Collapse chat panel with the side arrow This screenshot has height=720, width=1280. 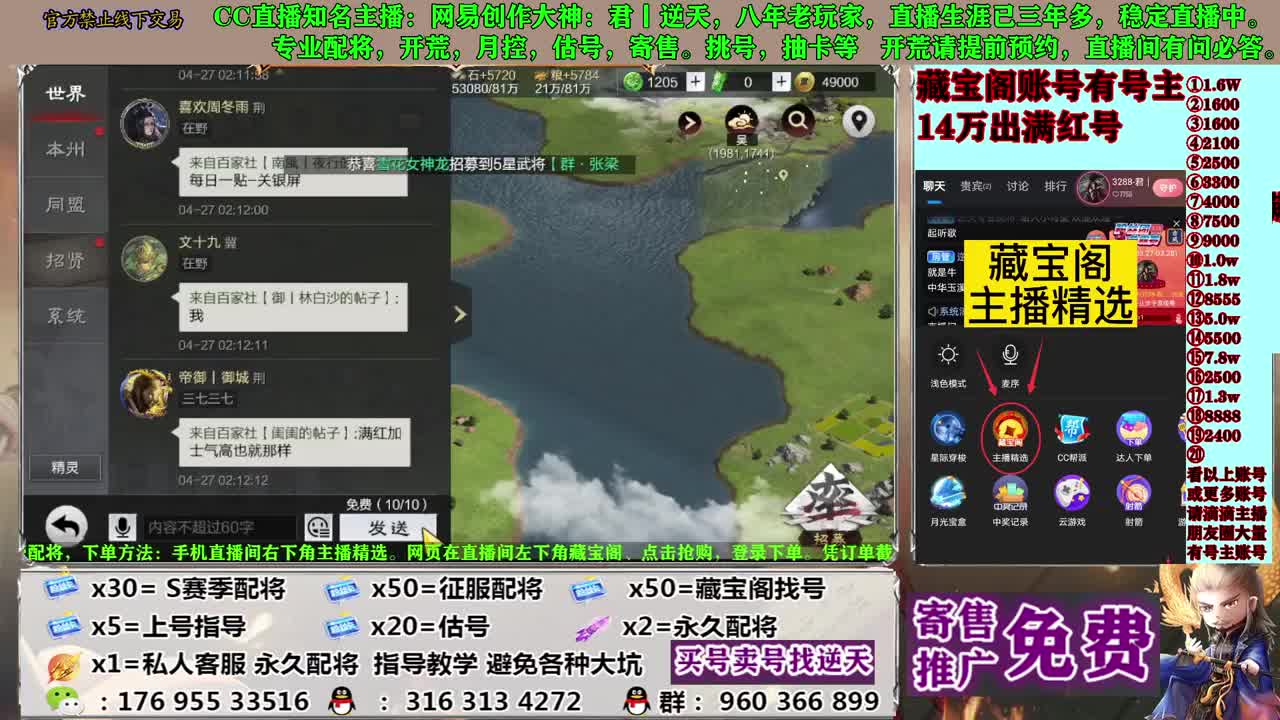(x=460, y=314)
